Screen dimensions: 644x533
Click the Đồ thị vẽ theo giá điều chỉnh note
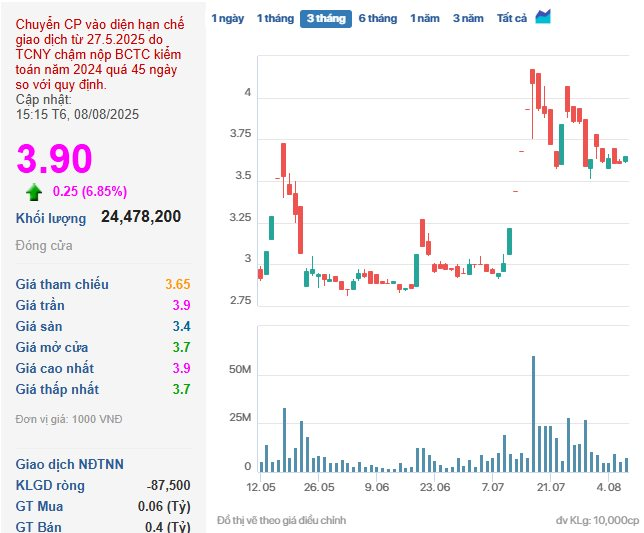(281, 521)
